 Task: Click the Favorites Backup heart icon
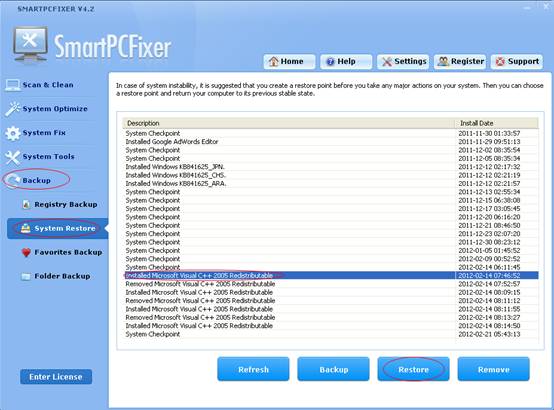(26, 252)
